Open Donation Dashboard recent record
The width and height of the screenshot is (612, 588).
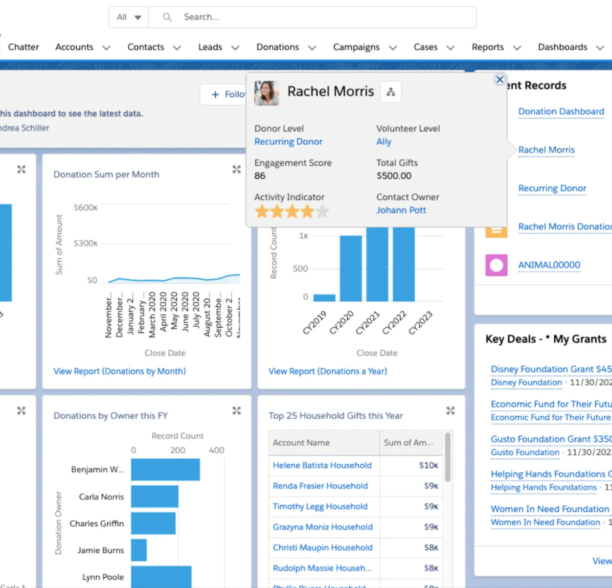click(x=561, y=112)
